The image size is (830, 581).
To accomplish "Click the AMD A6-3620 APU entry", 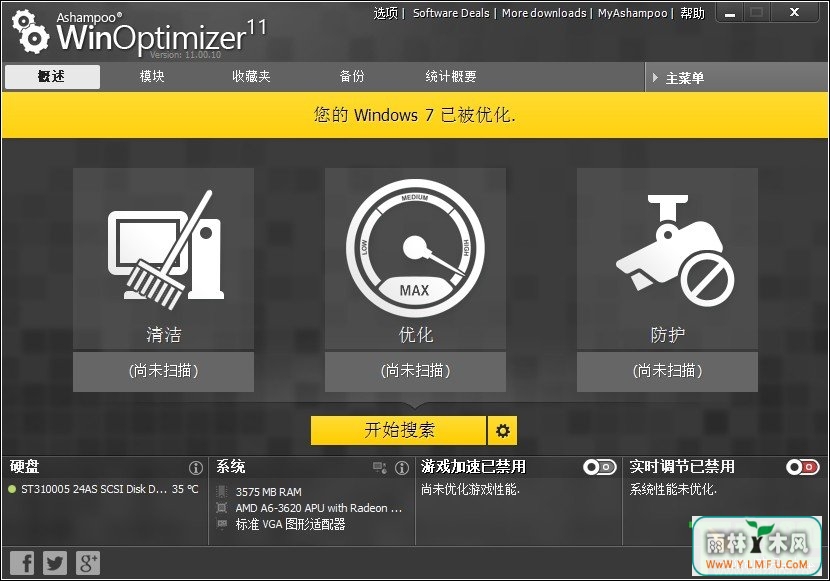I will (x=319, y=508).
